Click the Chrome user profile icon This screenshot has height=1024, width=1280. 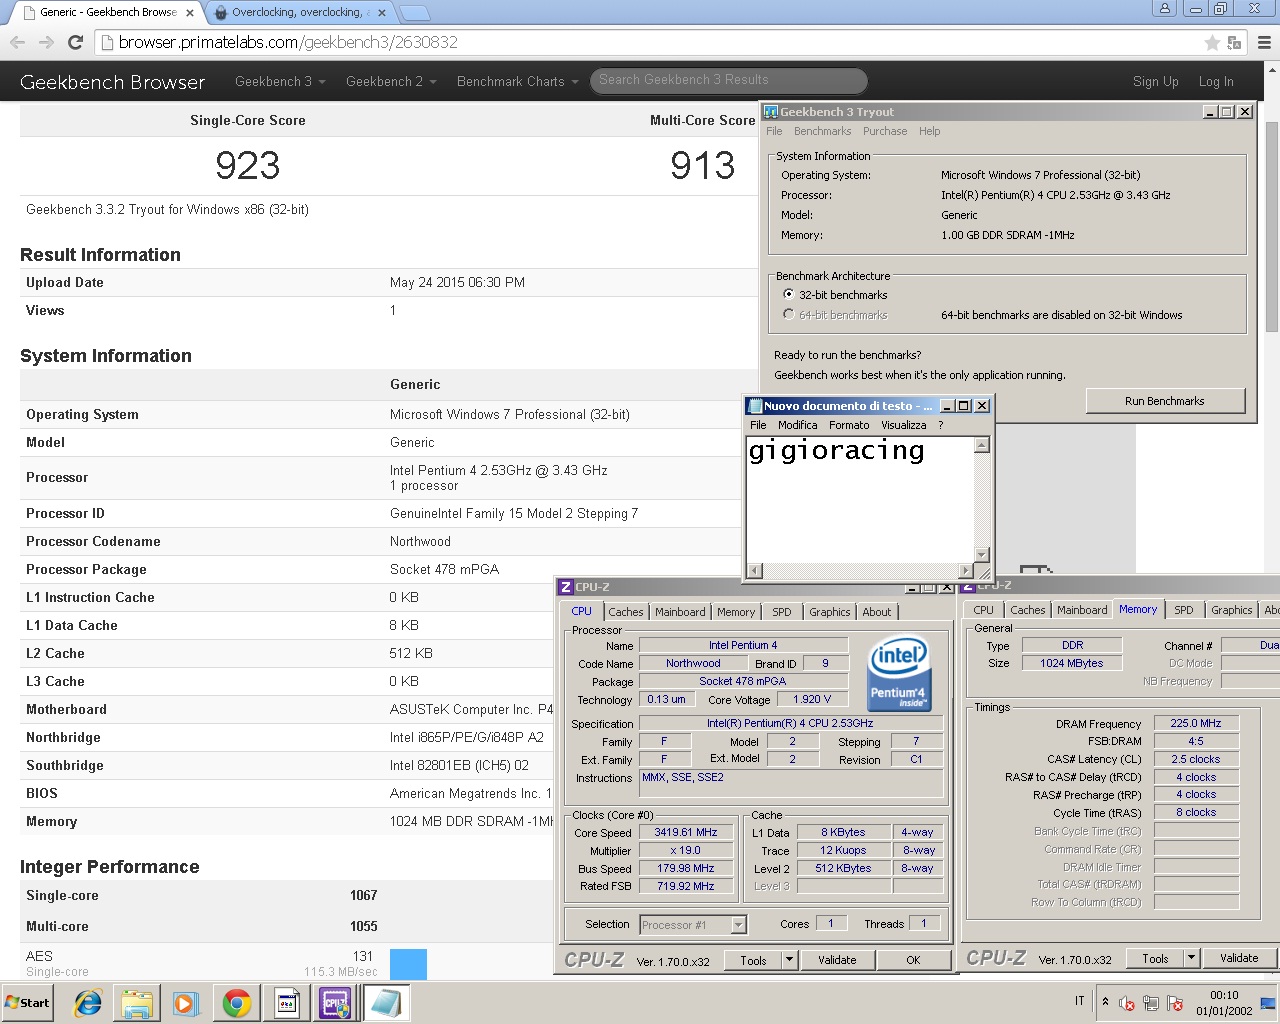coord(1164,8)
